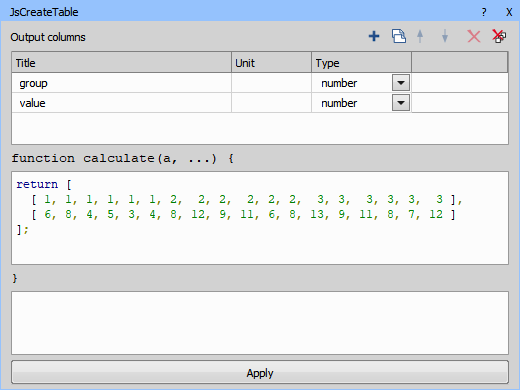Click the Unit cell of the group row
This screenshot has height=390, width=520.
tap(271, 83)
